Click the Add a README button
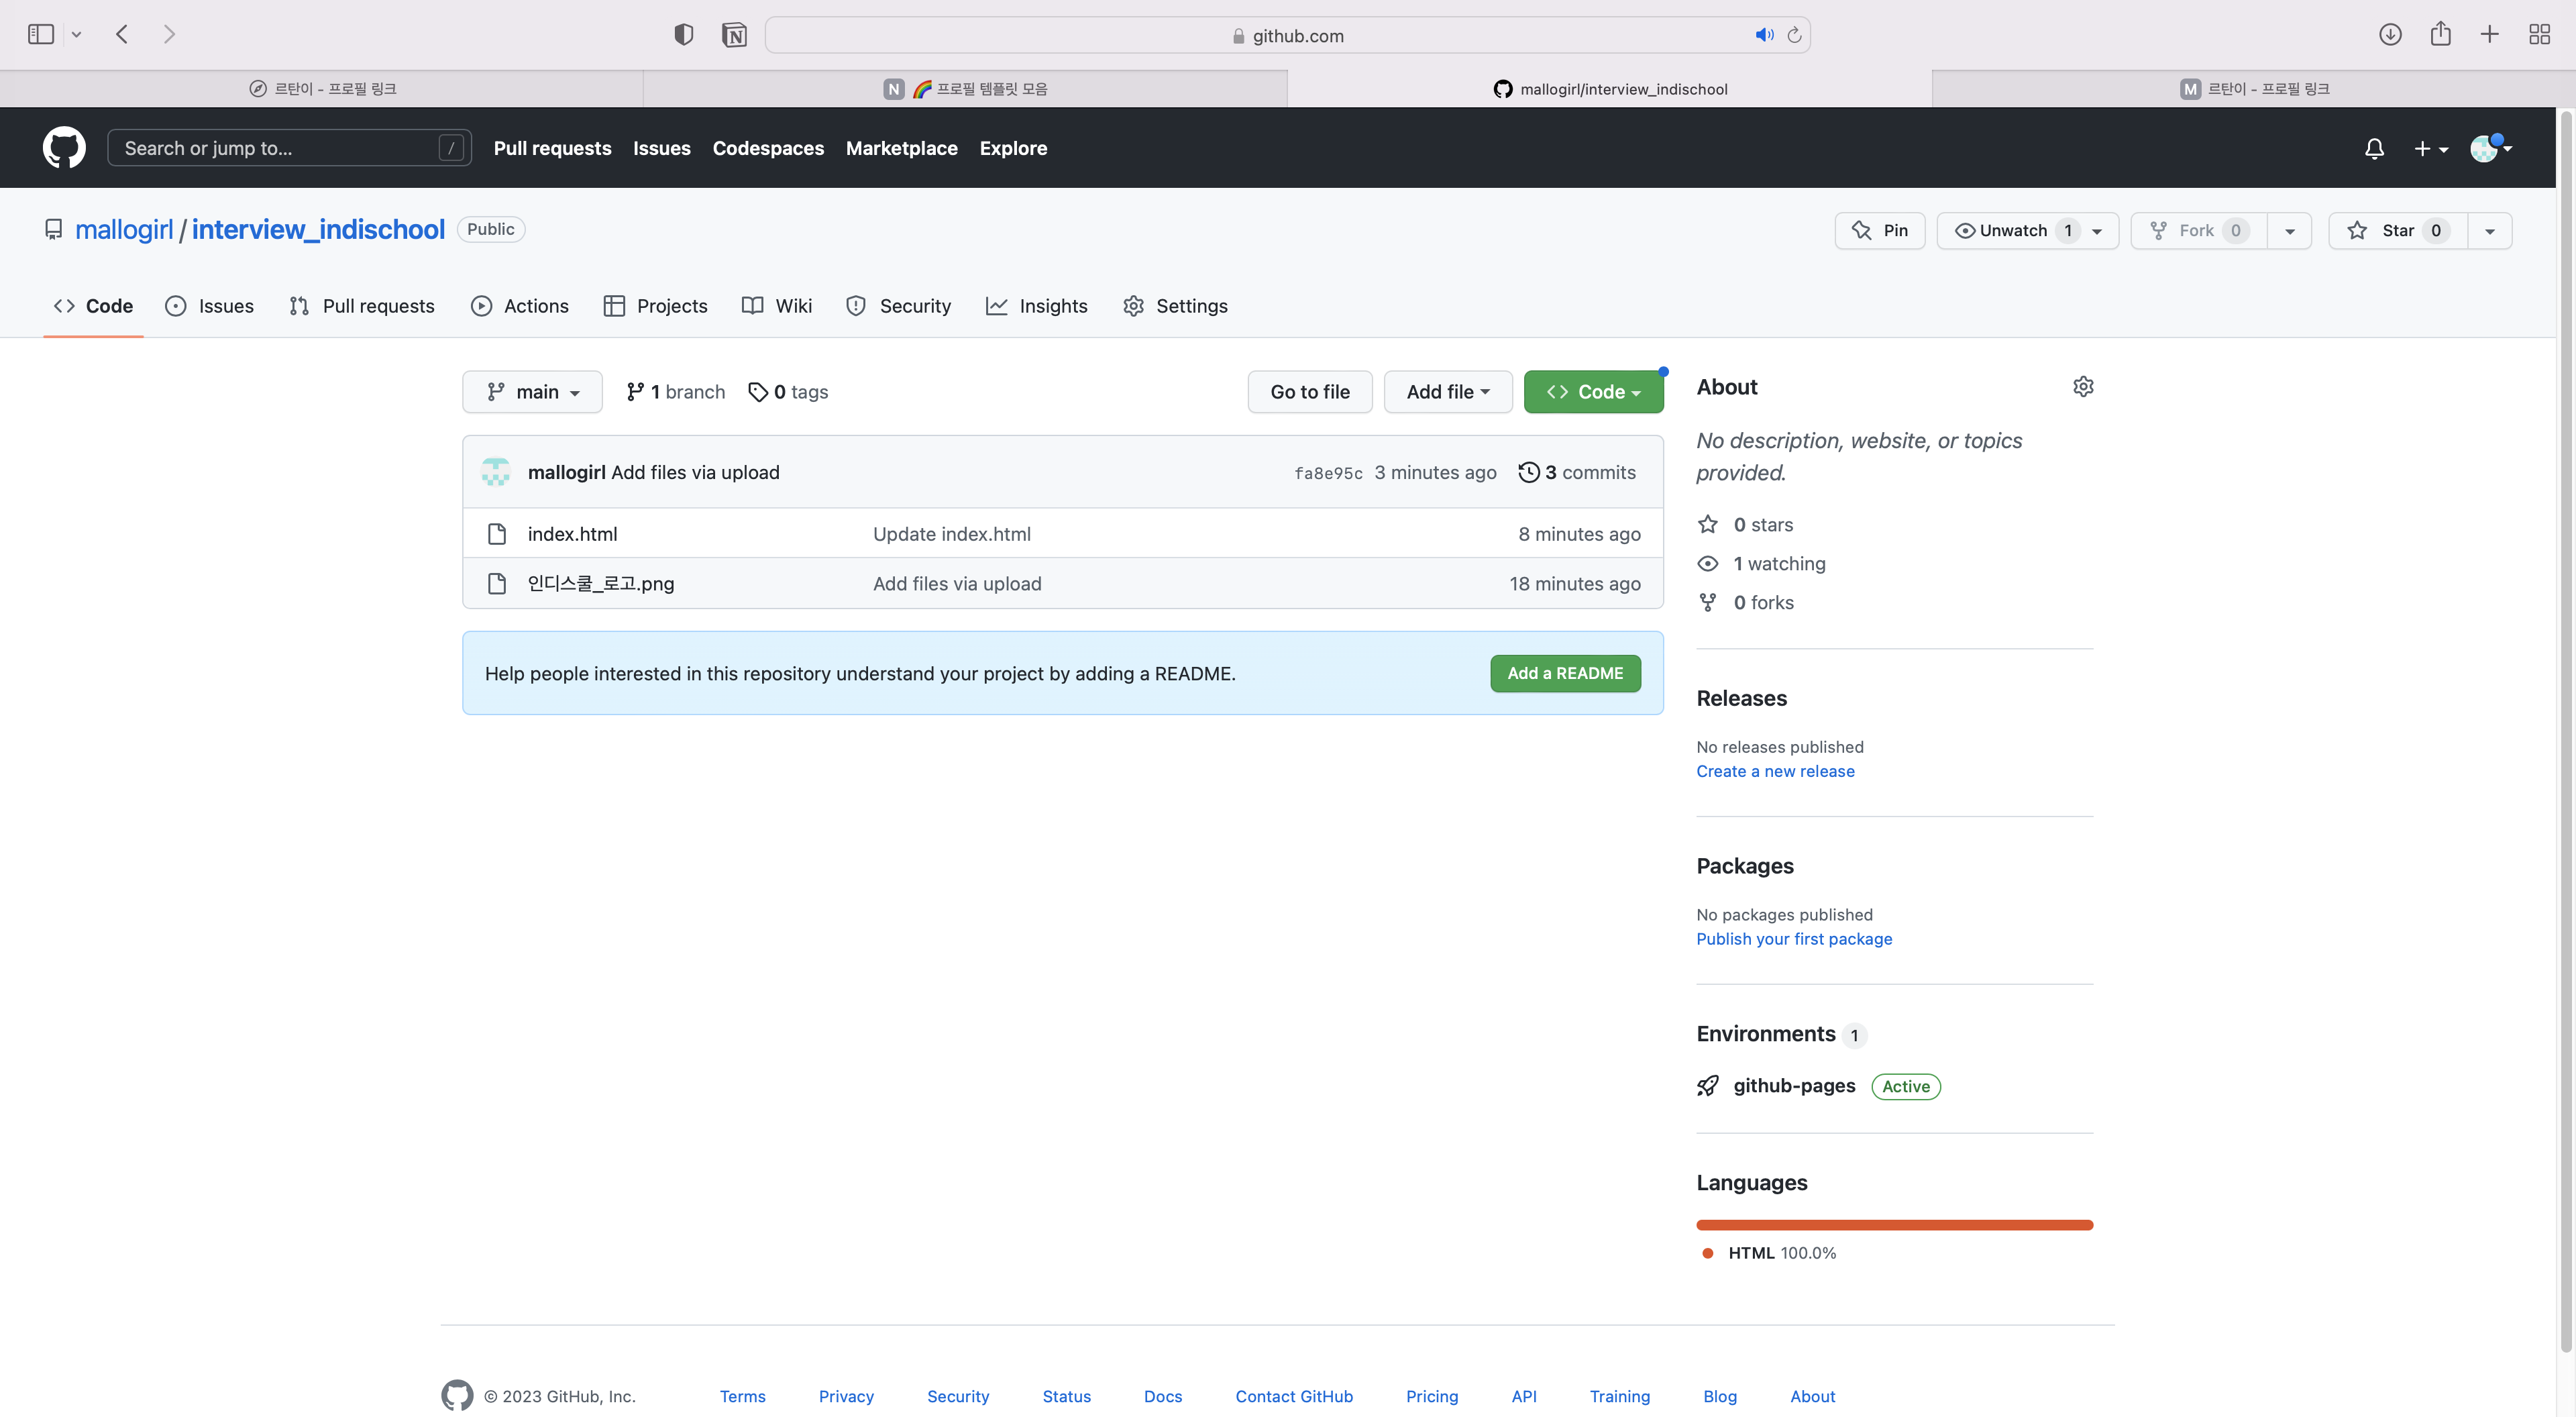Screen dimensions: 2576x1417 pos(1565,673)
